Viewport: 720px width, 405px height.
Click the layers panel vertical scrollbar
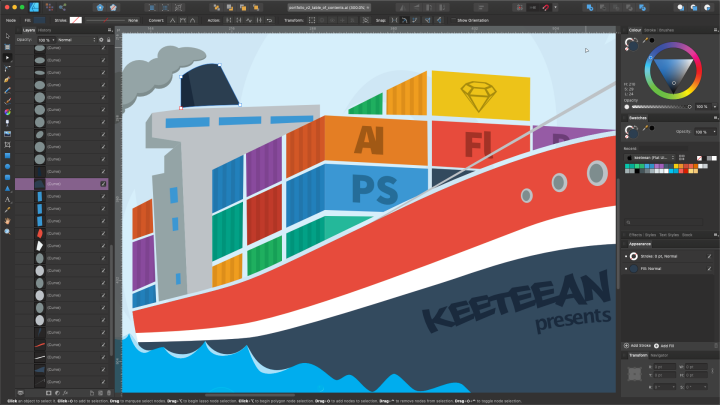(x=111, y=300)
